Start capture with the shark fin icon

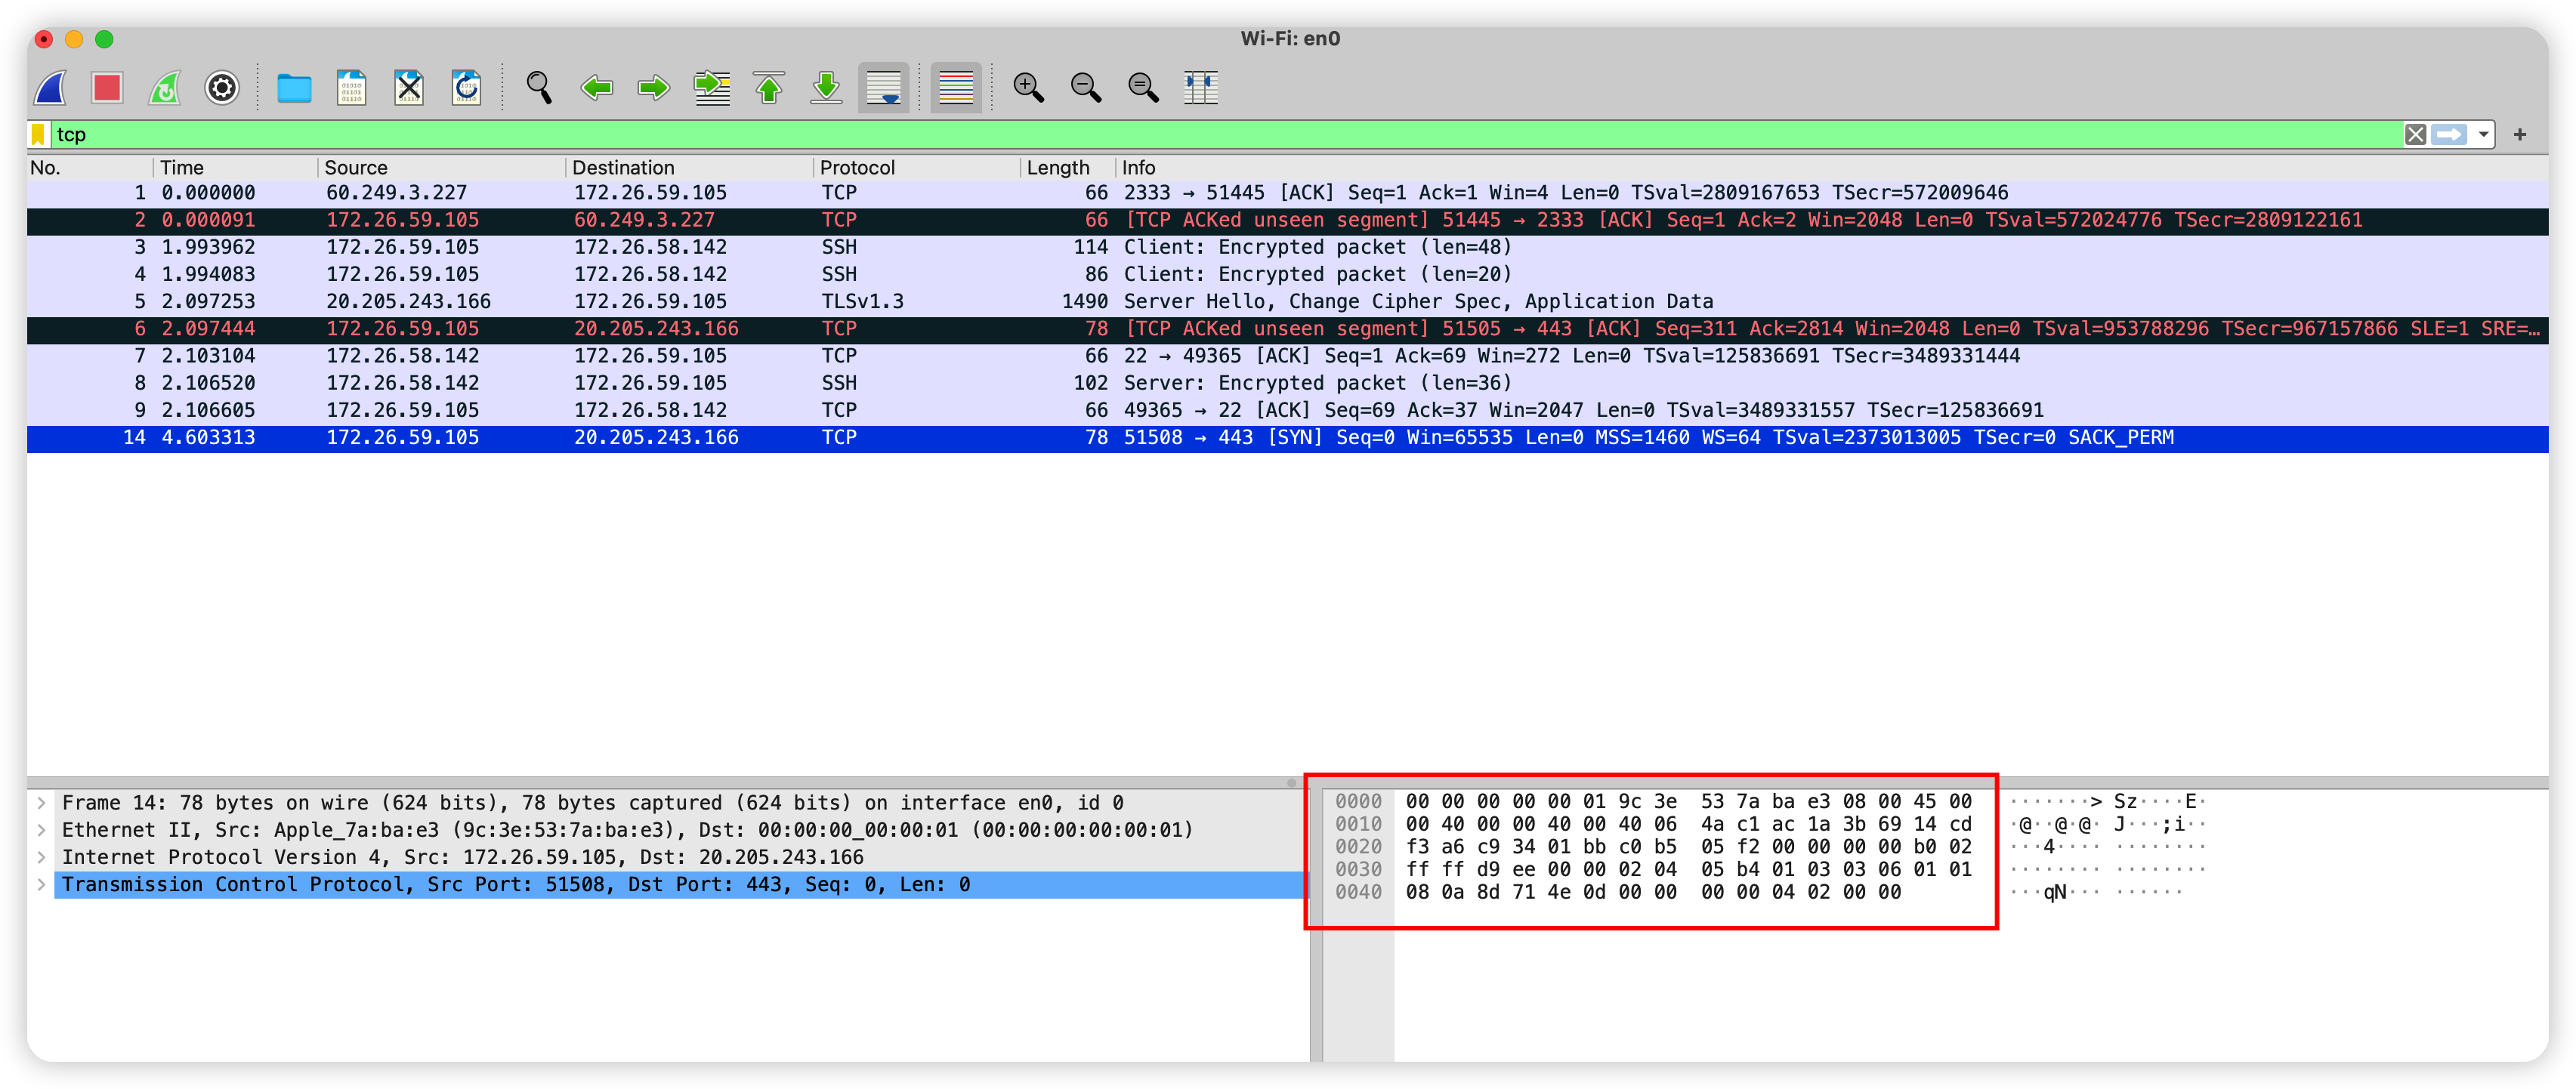[x=50, y=88]
